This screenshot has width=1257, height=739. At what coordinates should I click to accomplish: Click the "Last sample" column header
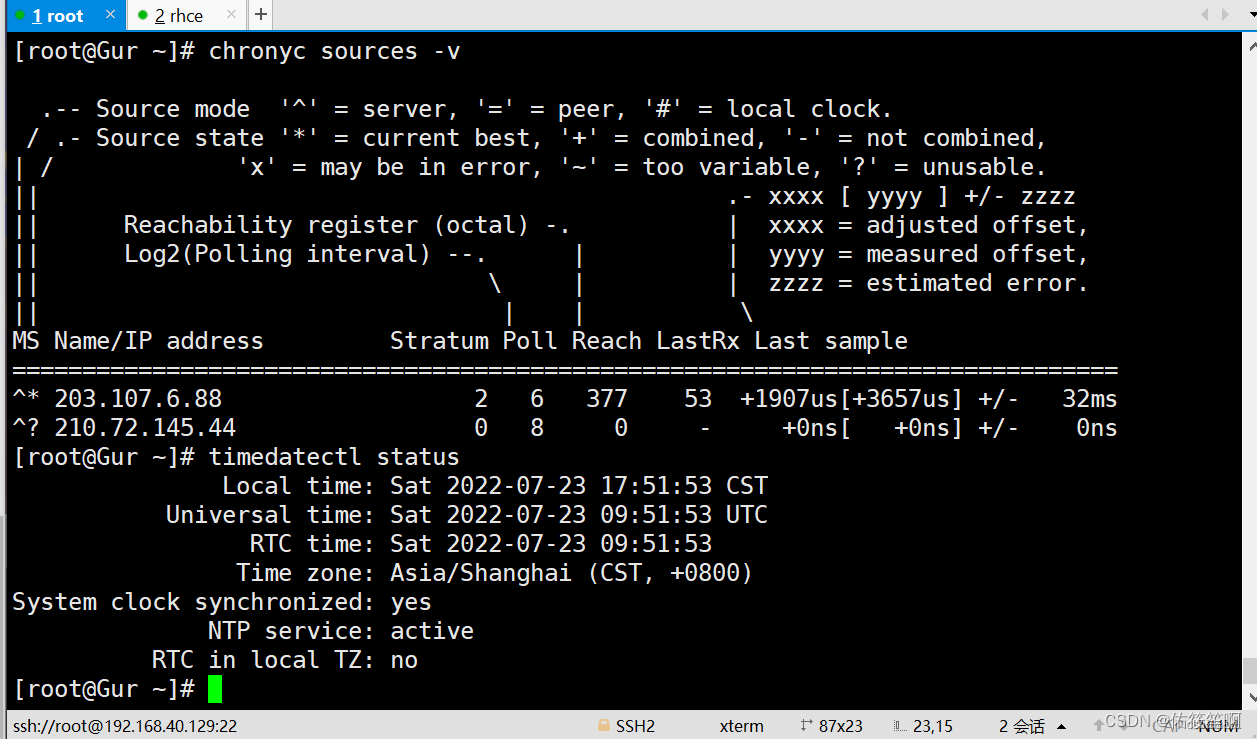(x=831, y=341)
